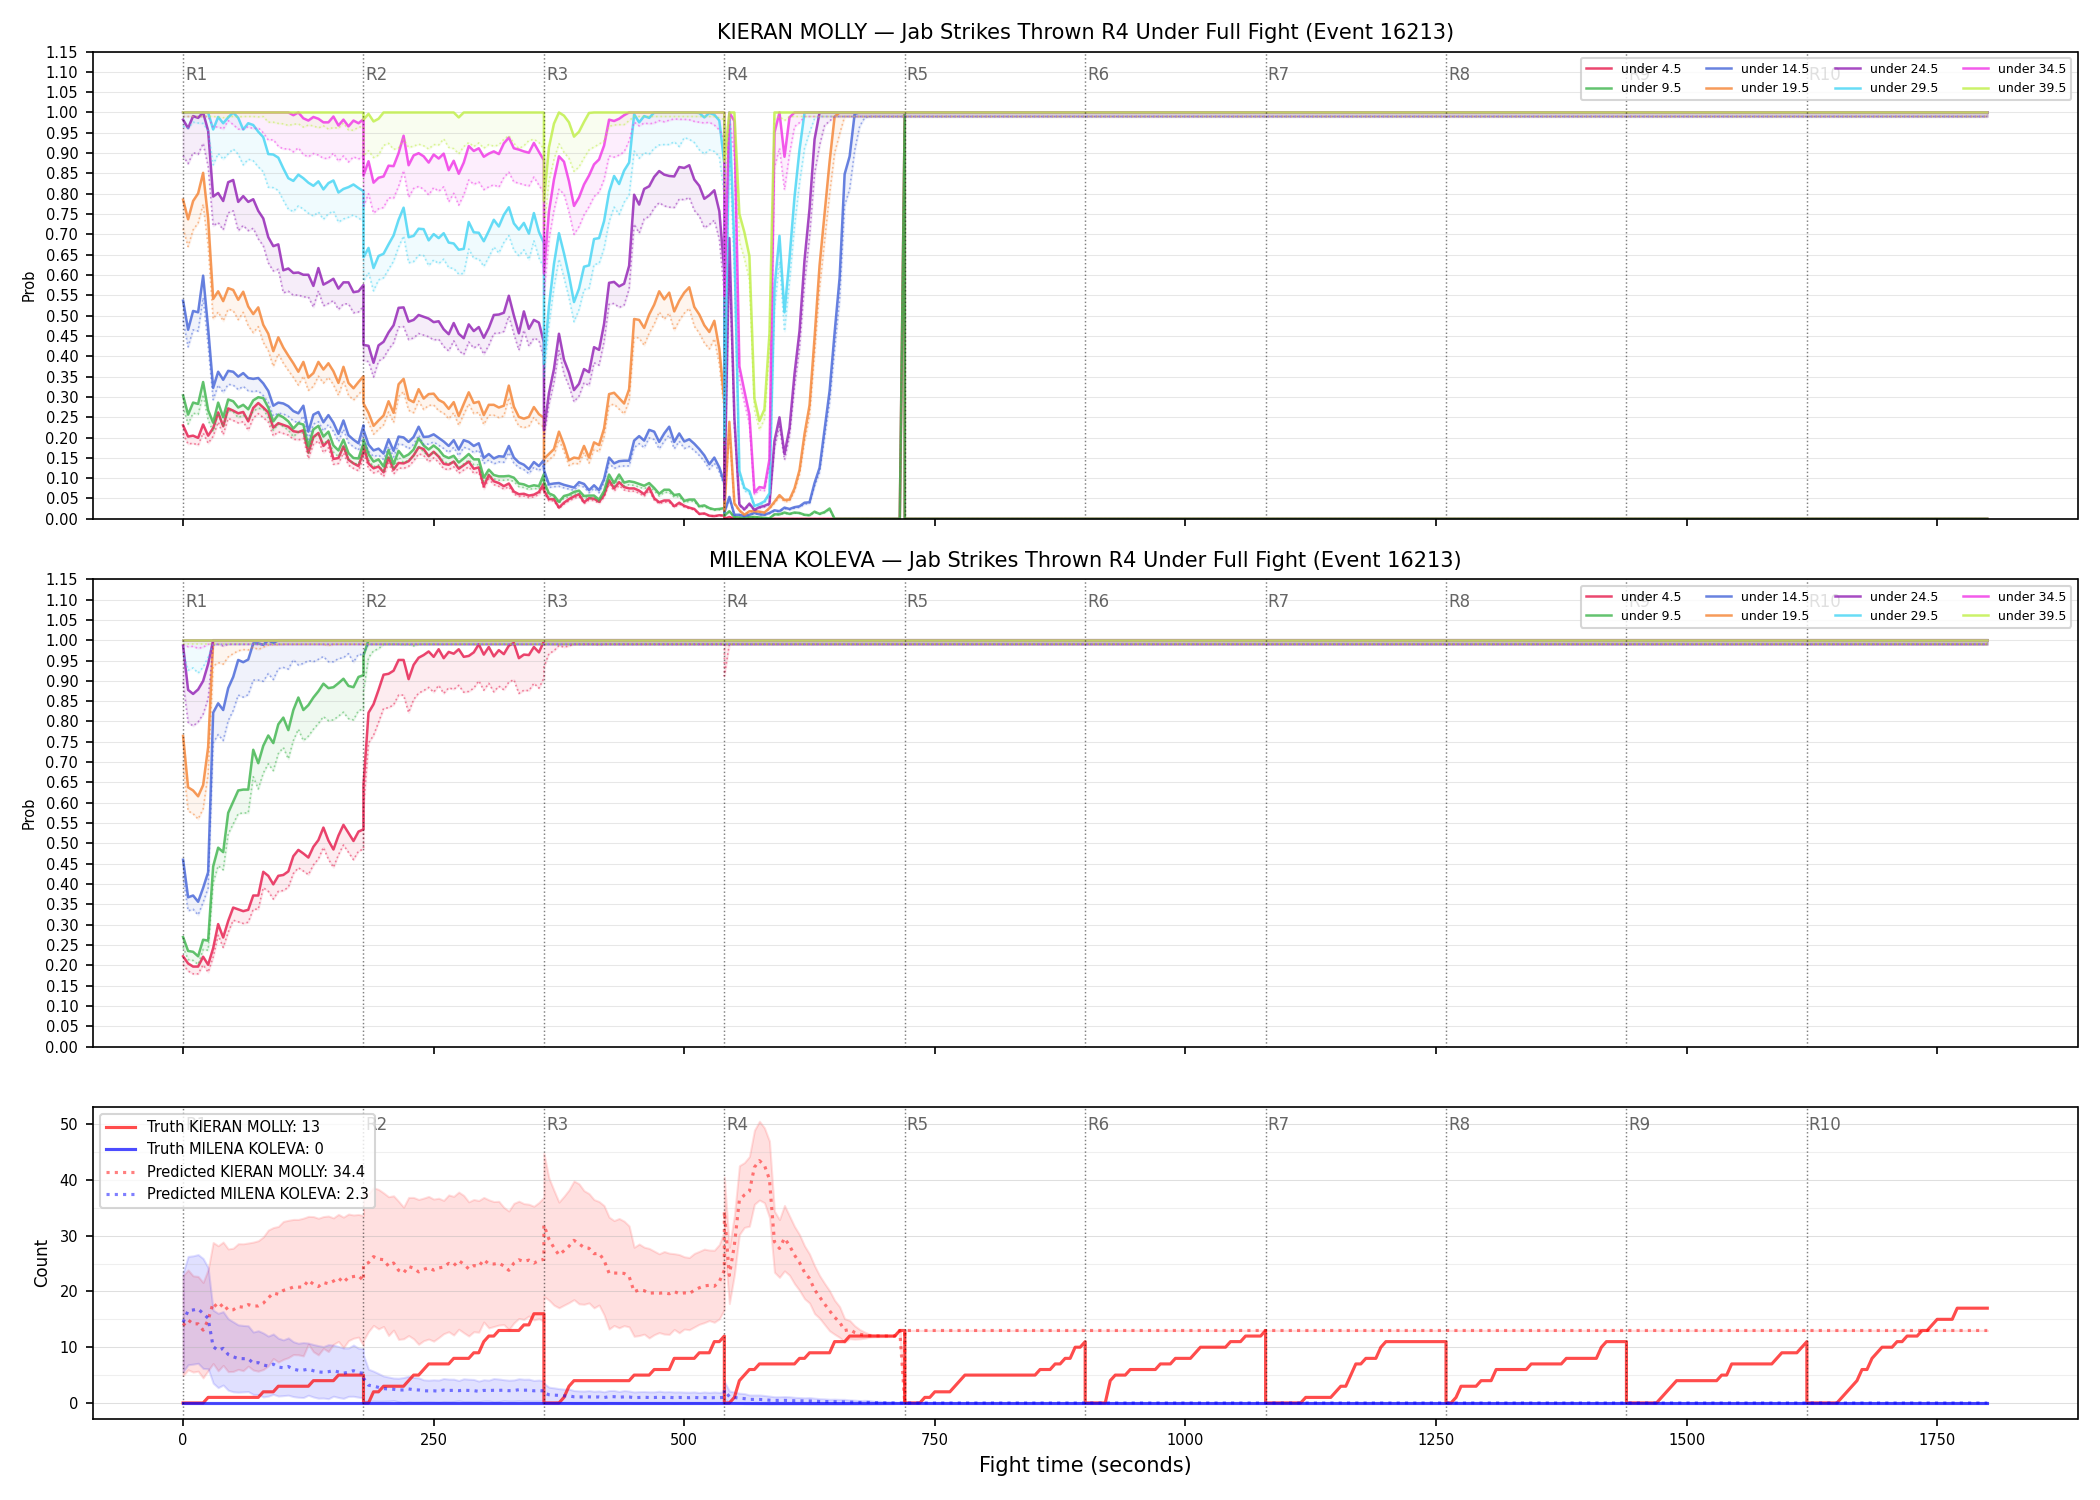The image size is (2100, 1500).
Task: Click R8 marker in KIERAN MOLLY chart
Action: point(1459,74)
